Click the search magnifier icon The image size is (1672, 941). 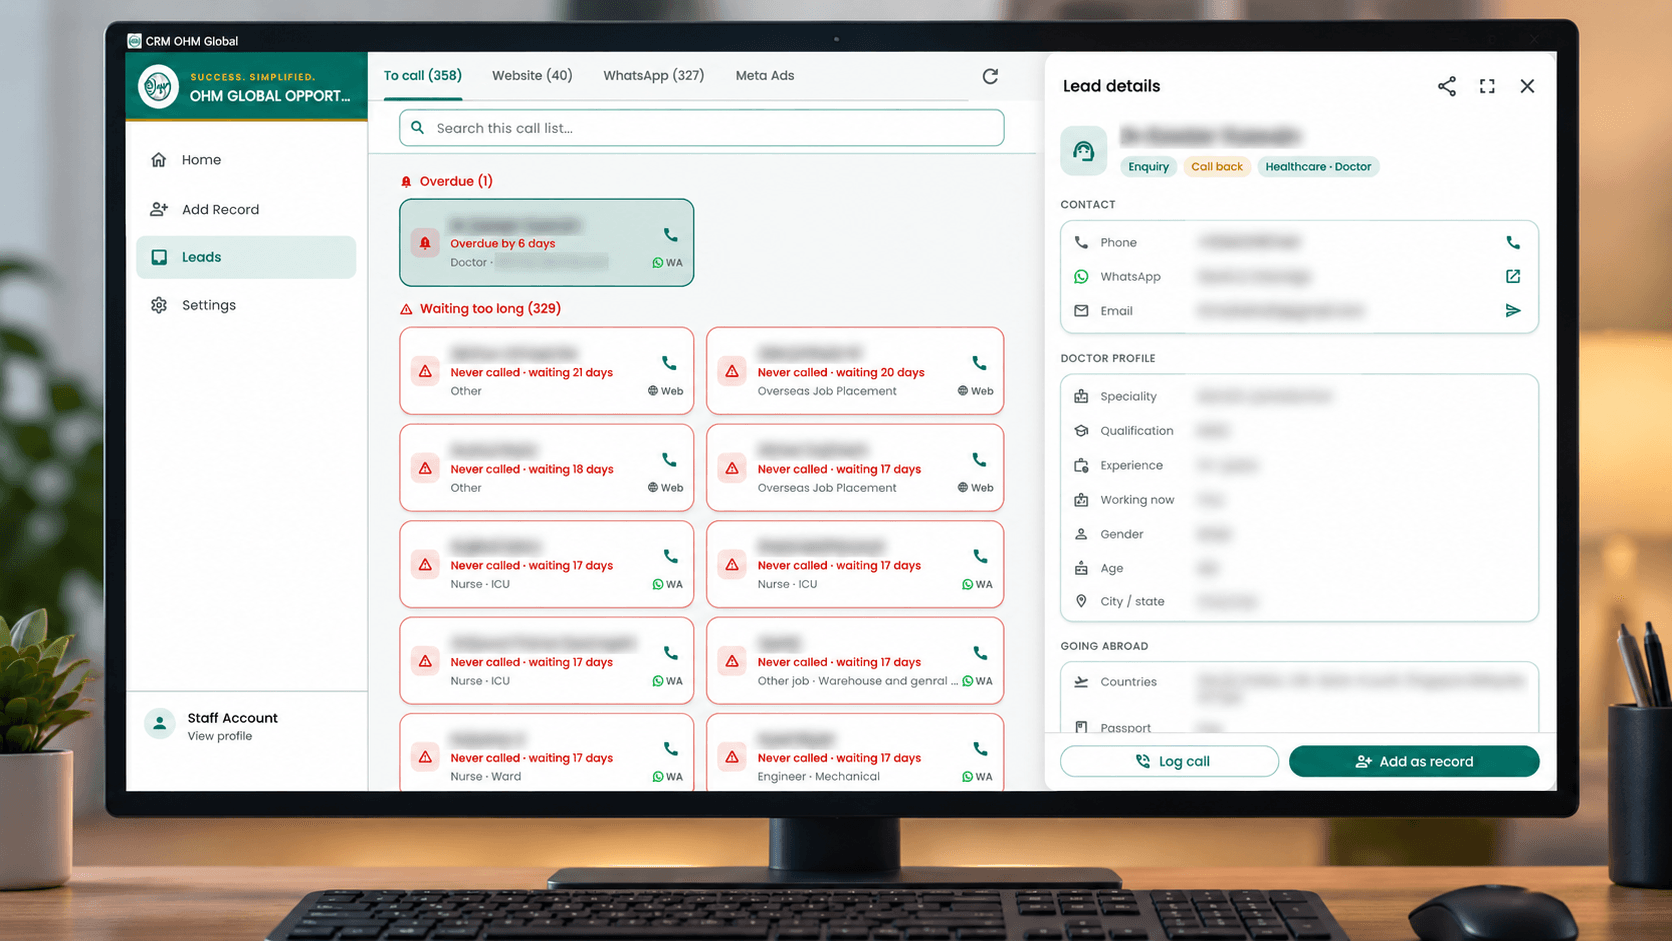418,128
